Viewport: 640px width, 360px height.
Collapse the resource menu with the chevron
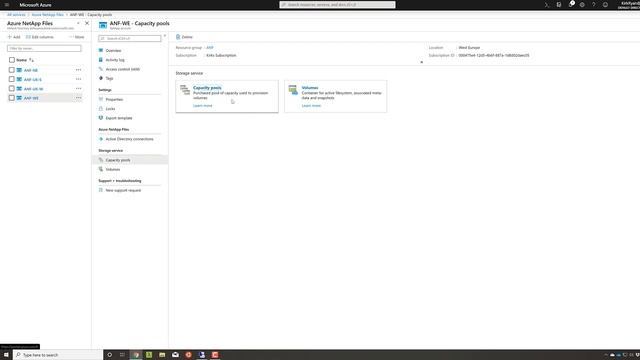click(165, 36)
